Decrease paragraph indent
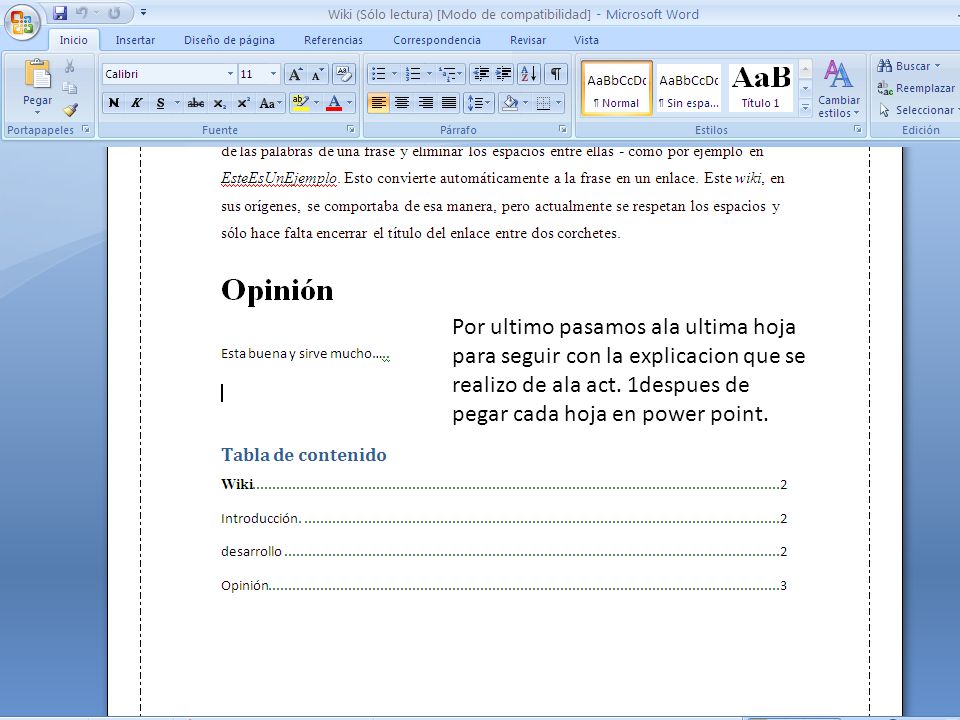Viewport: 960px width, 720px height. pos(481,74)
